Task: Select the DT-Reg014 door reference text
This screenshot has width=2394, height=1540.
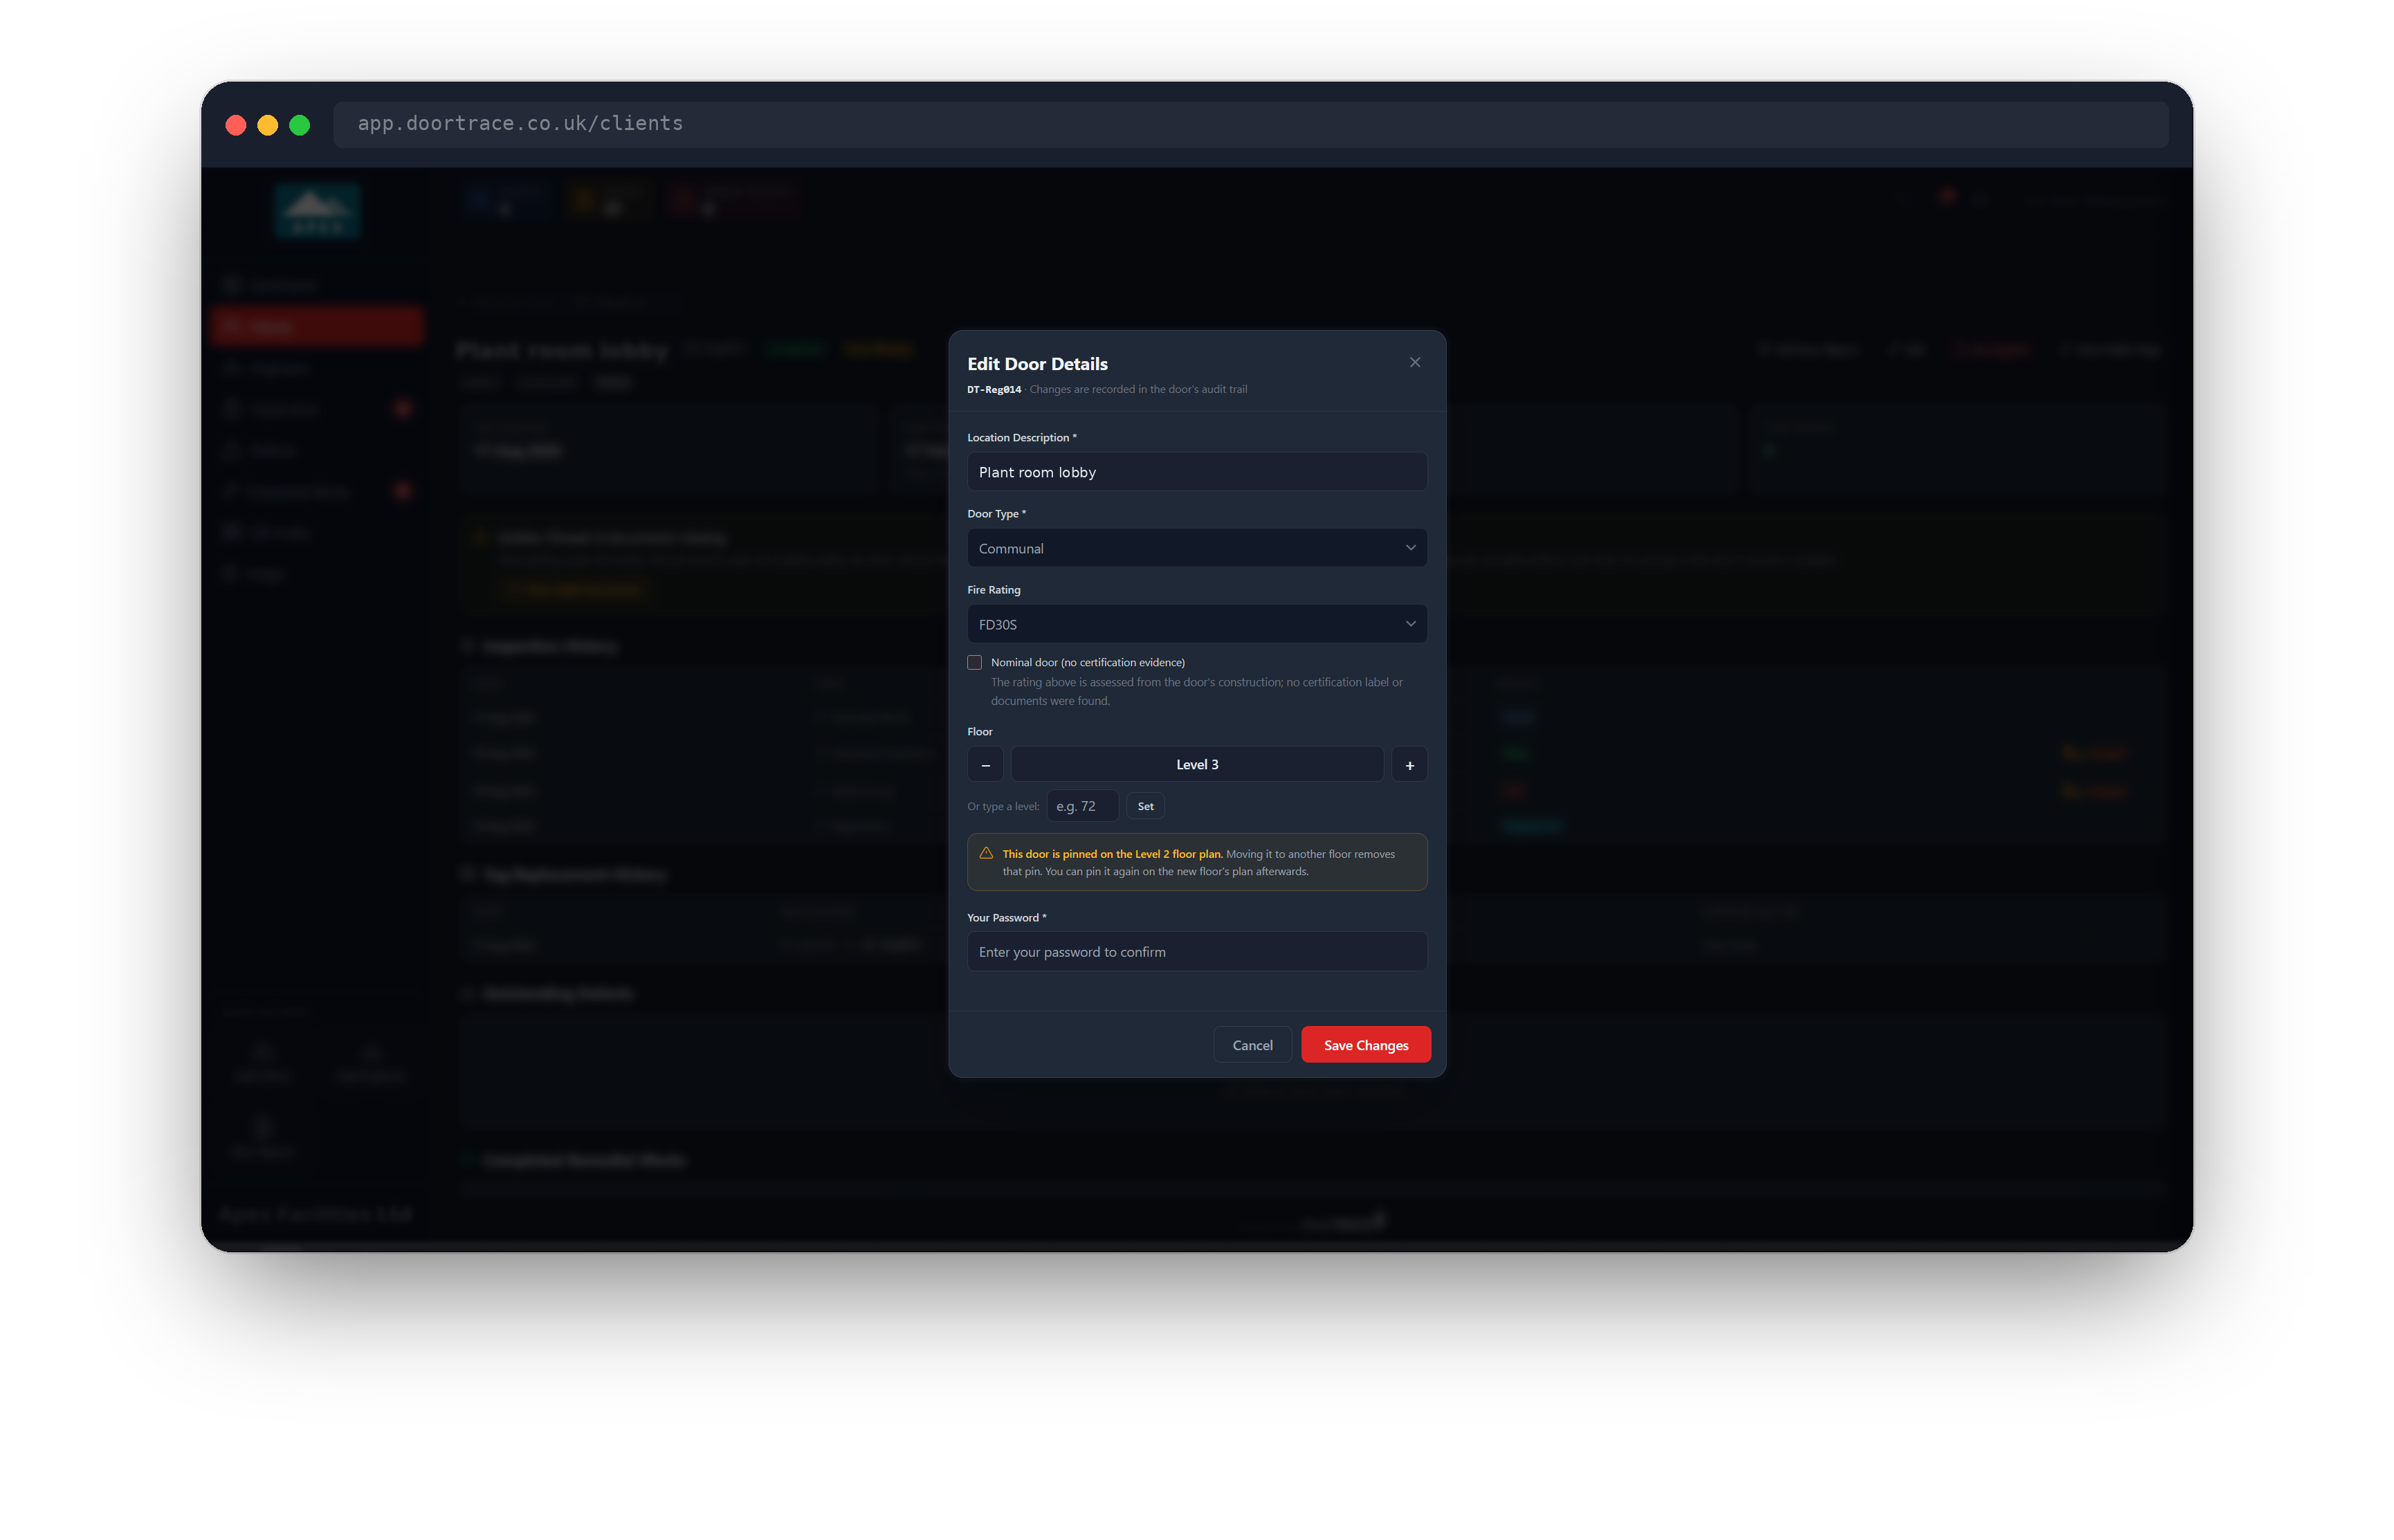Action: point(994,390)
